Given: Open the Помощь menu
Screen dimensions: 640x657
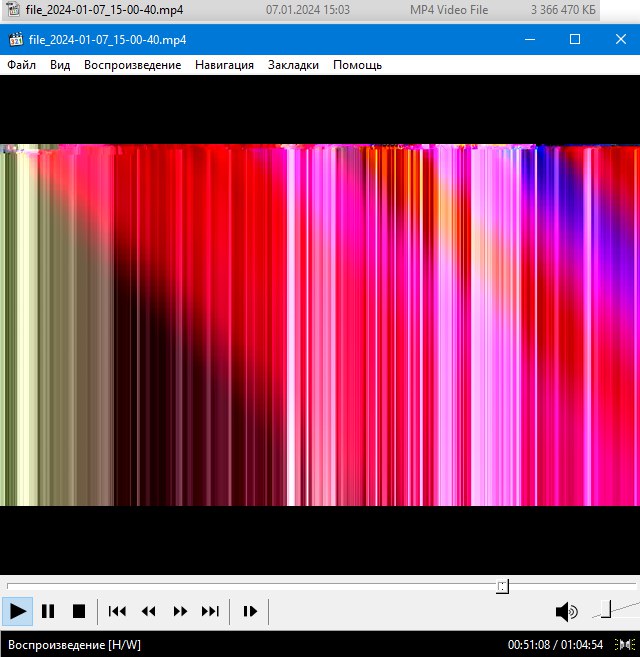Looking at the screenshot, I should 357,65.
